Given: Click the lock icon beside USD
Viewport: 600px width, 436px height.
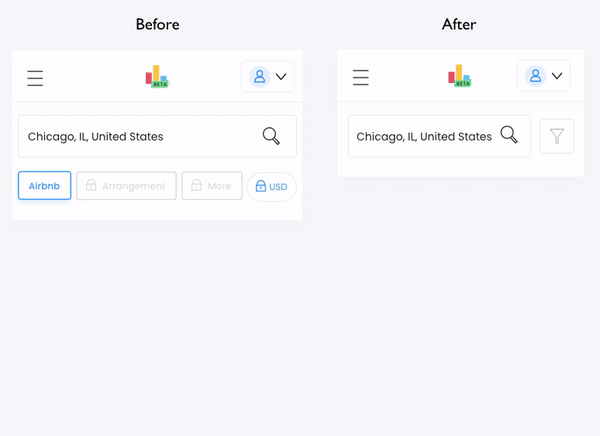Looking at the screenshot, I should point(261,187).
